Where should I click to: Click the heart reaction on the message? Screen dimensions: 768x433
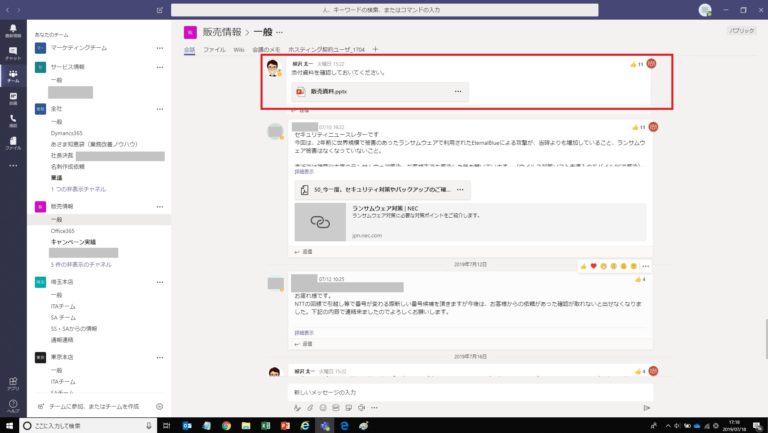(x=593, y=266)
